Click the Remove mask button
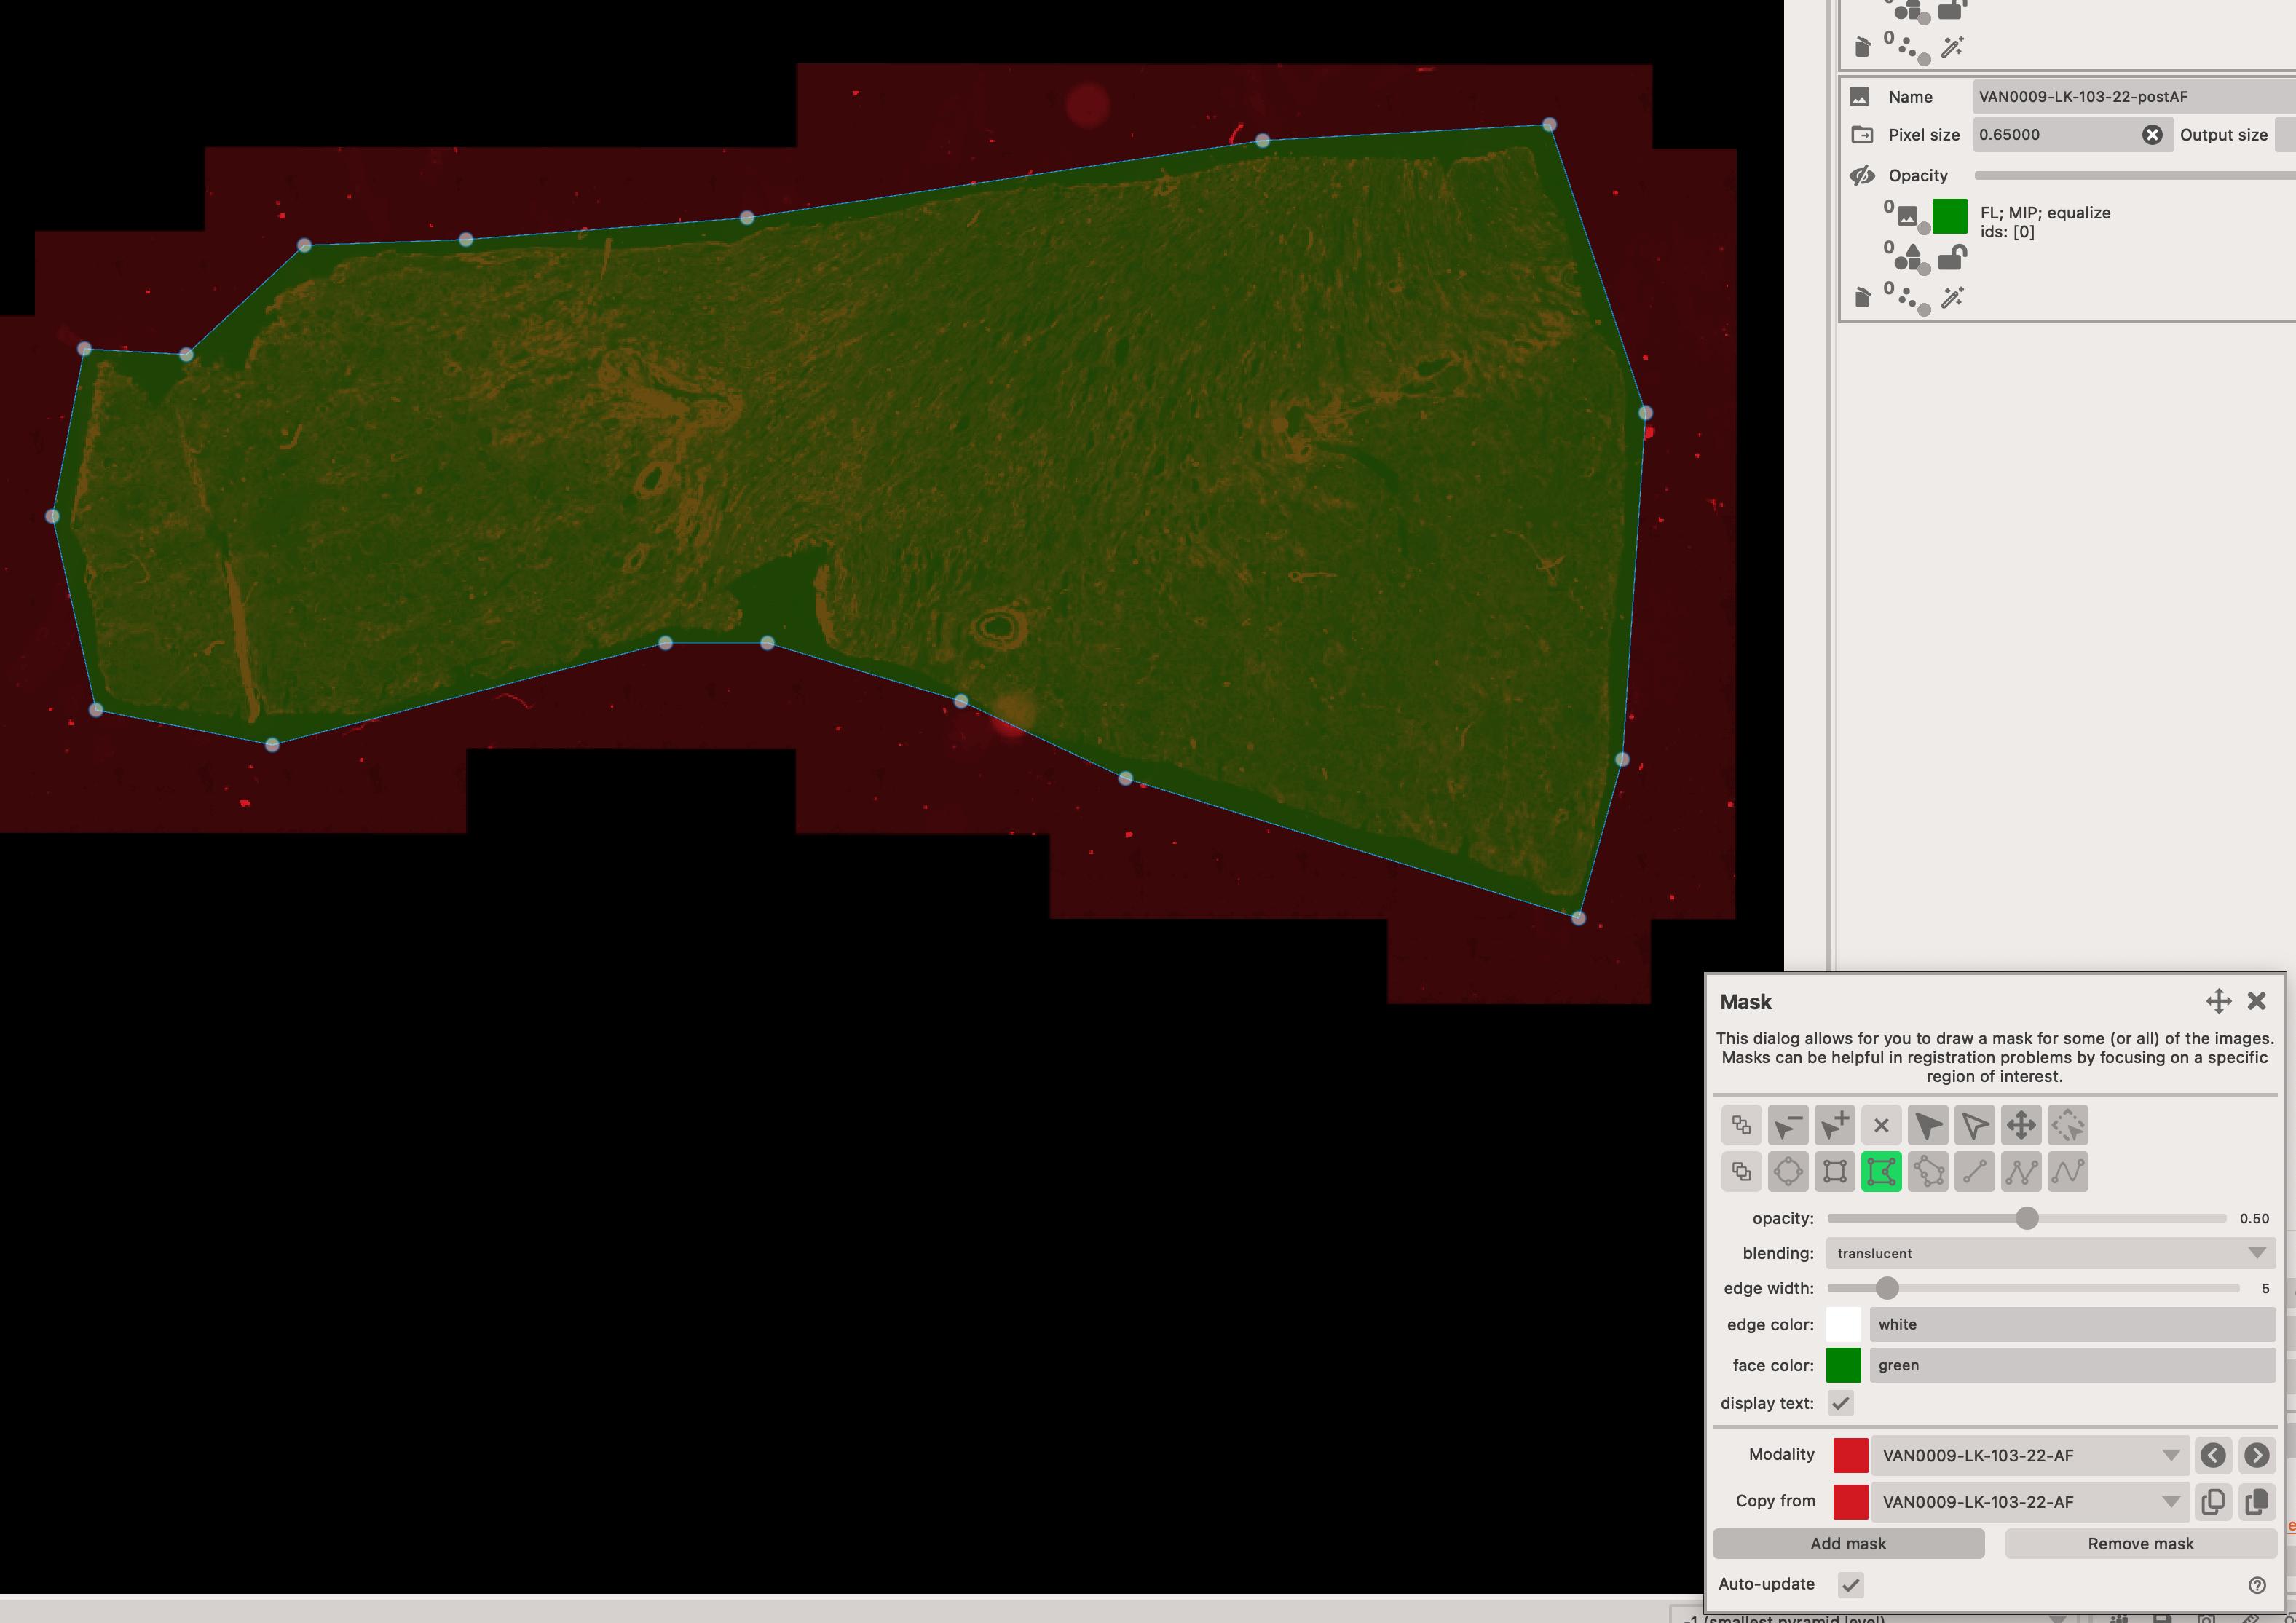 pos(2140,1543)
